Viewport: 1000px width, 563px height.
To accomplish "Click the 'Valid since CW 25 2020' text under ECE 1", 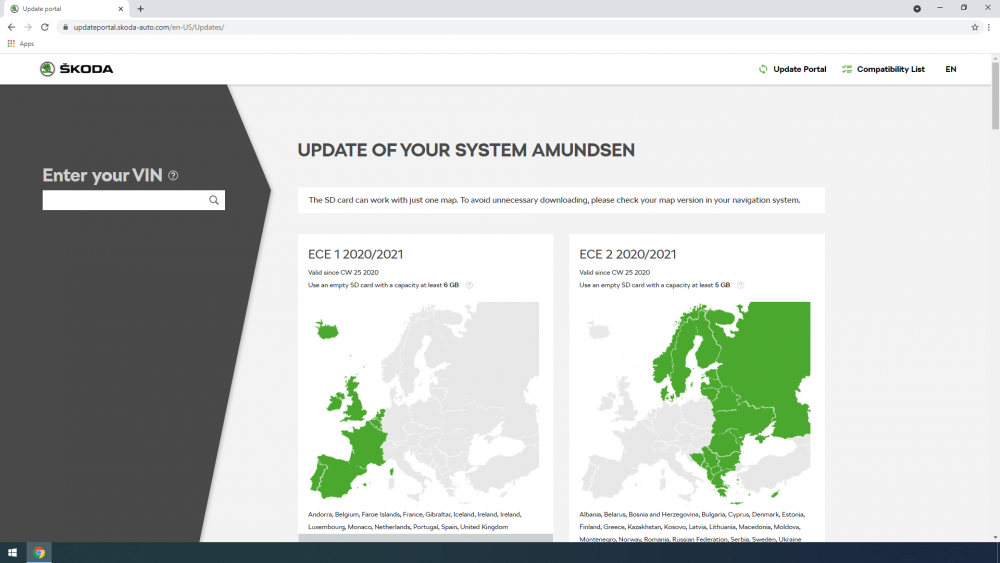I will [343, 272].
